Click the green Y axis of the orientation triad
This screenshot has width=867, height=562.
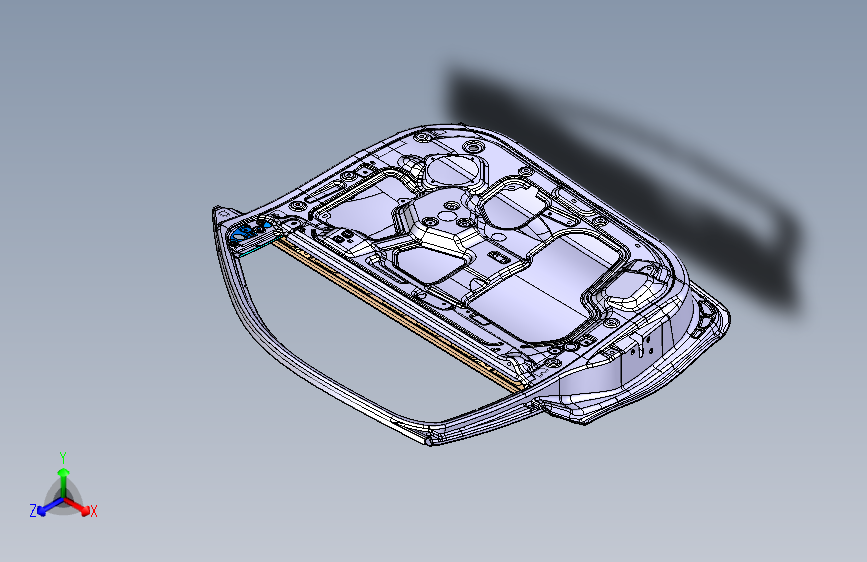(64, 483)
